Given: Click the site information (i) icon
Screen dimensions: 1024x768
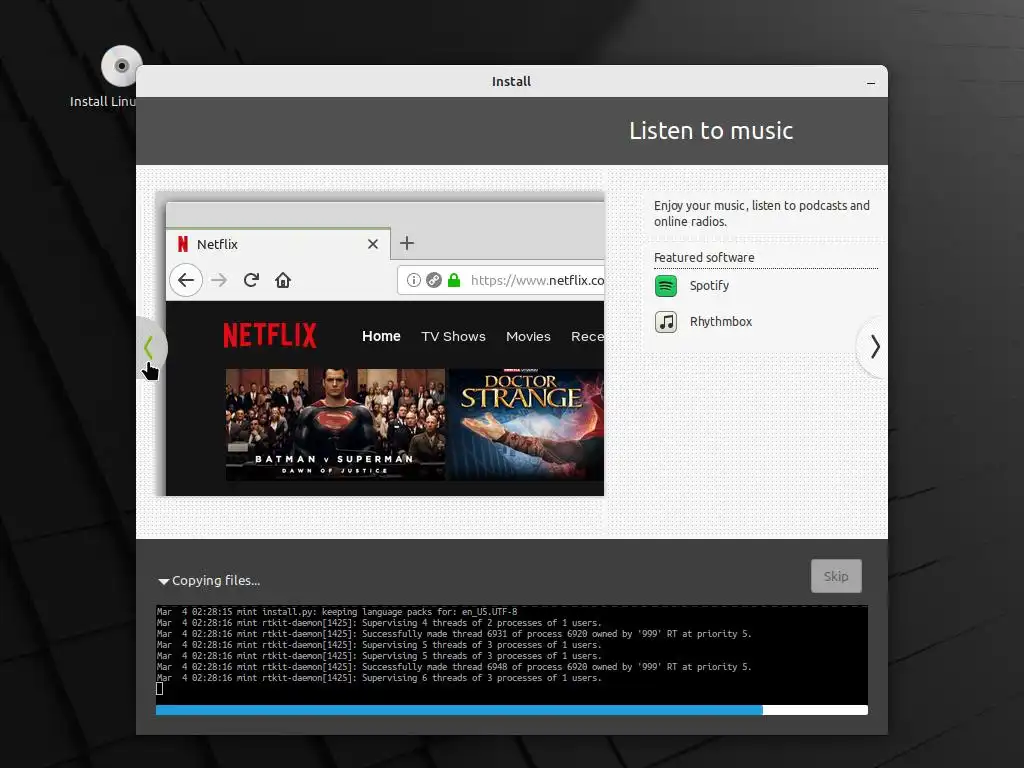Looking at the screenshot, I should [413, 280].
